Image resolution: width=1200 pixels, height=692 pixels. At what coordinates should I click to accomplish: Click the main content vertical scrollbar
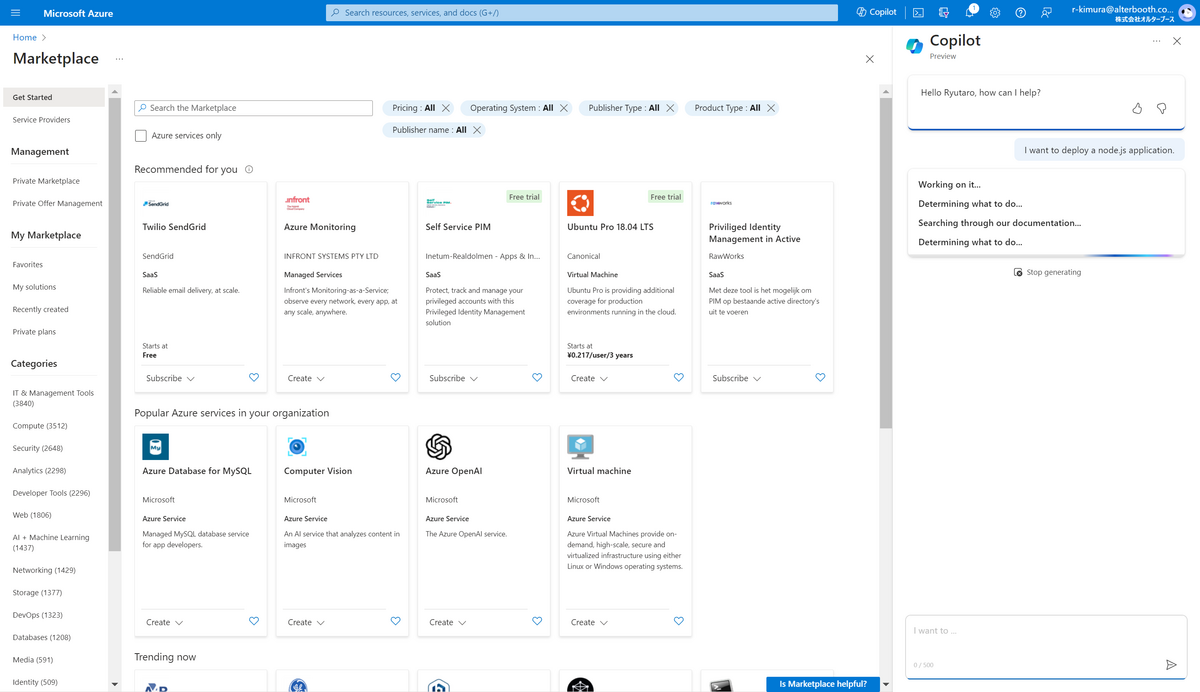coord(886,264)
